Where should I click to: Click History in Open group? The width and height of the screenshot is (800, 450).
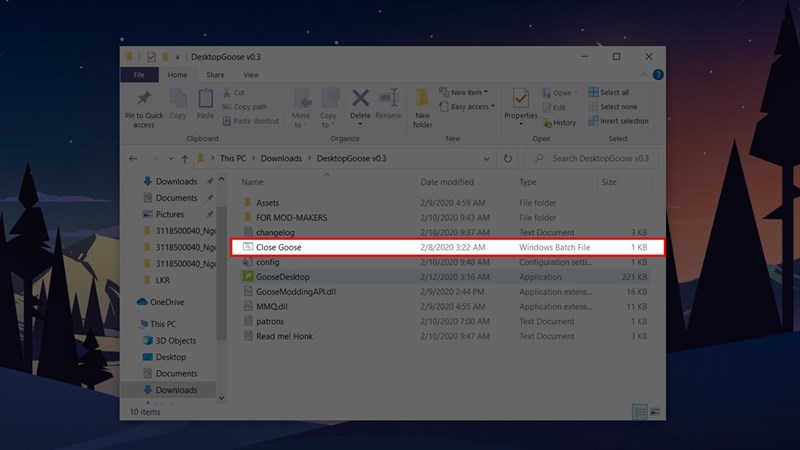point(559,122)
